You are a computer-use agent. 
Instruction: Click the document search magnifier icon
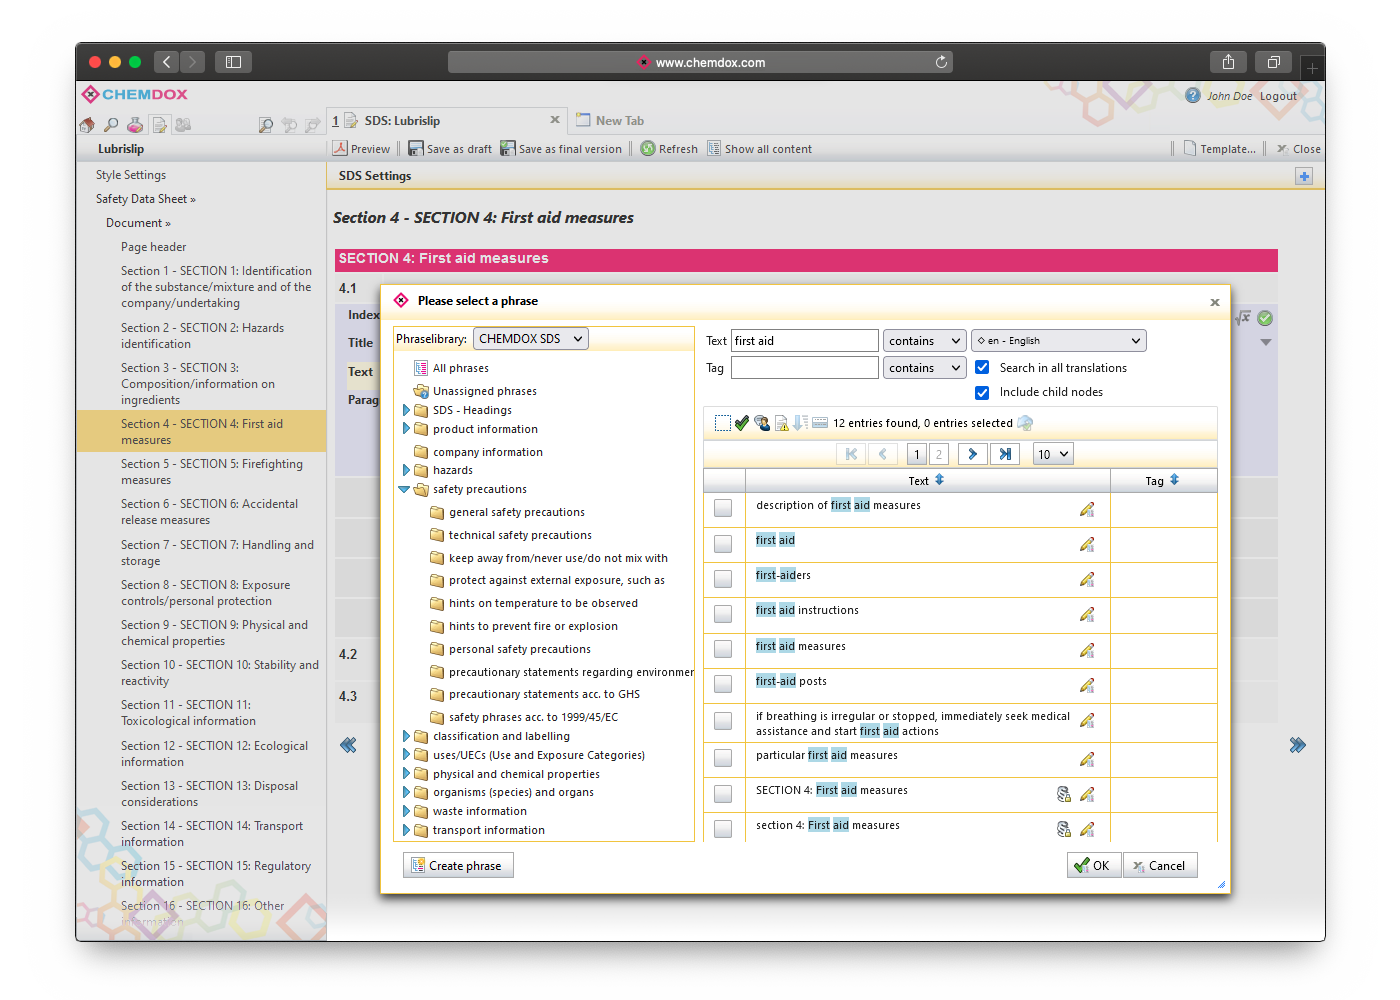(x=265, y=125)
